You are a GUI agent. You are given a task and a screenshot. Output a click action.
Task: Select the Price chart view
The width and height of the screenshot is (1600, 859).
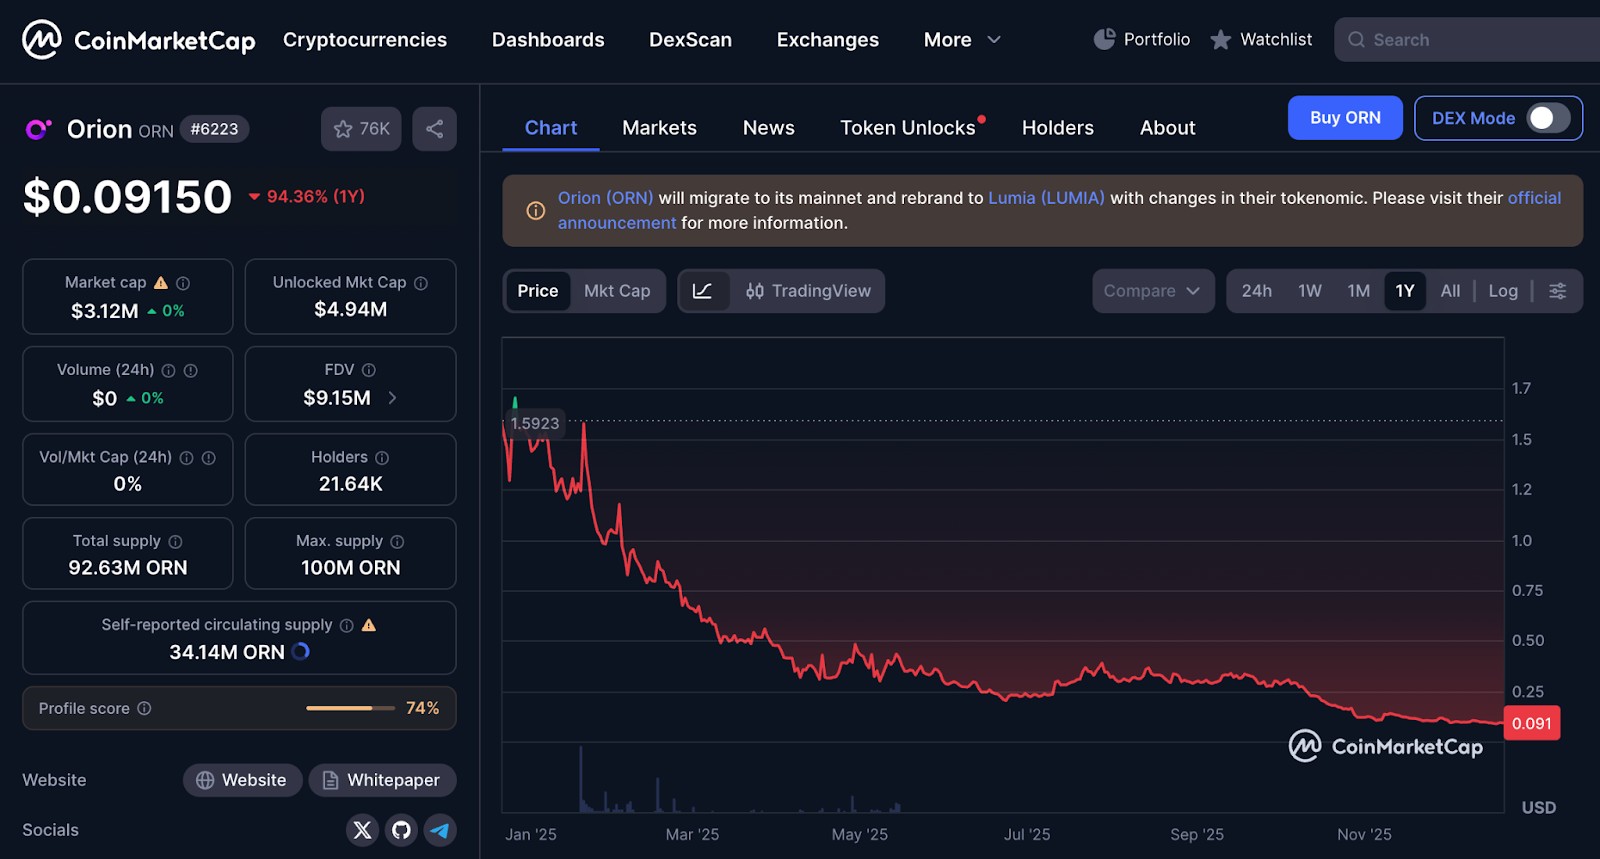[538, 291]
